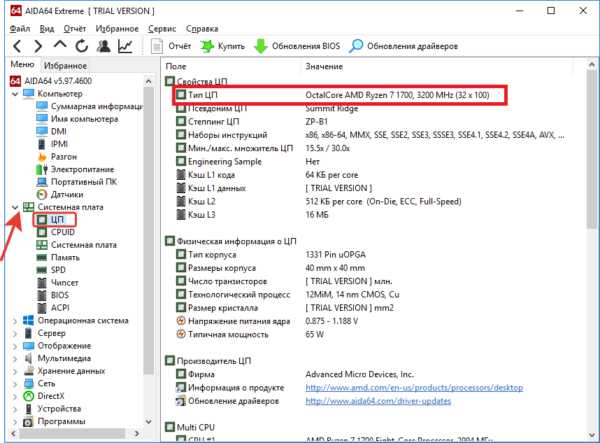Open the Сервис menu

[162, 29]
